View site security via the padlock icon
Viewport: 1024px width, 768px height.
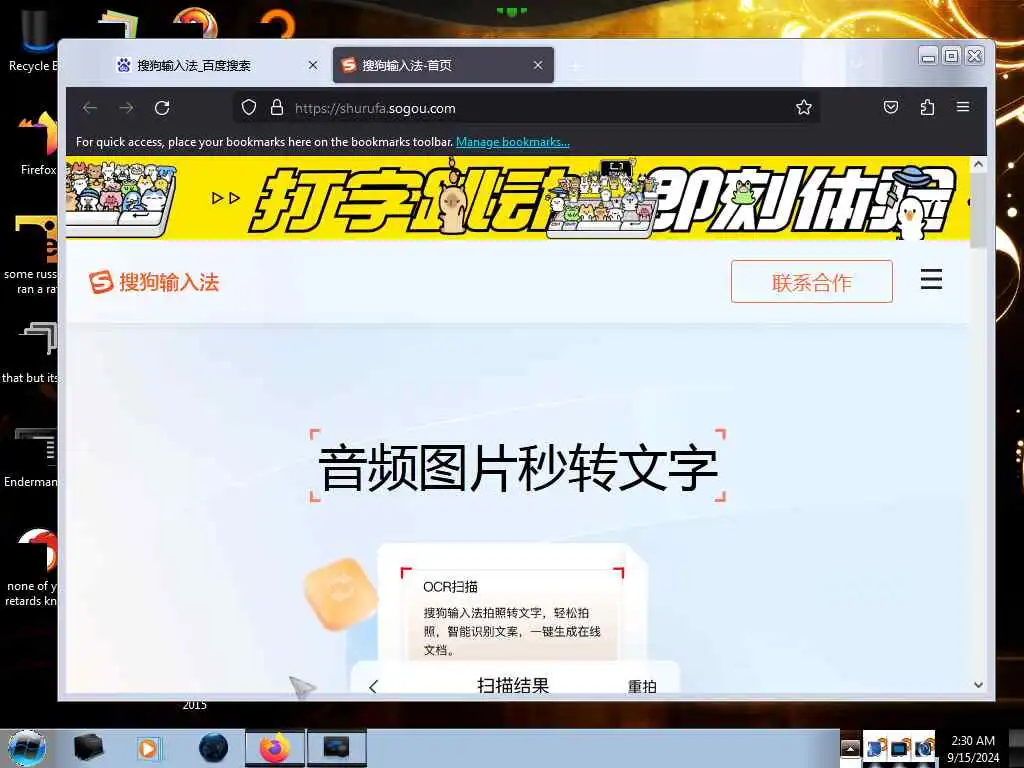[277, 108]
